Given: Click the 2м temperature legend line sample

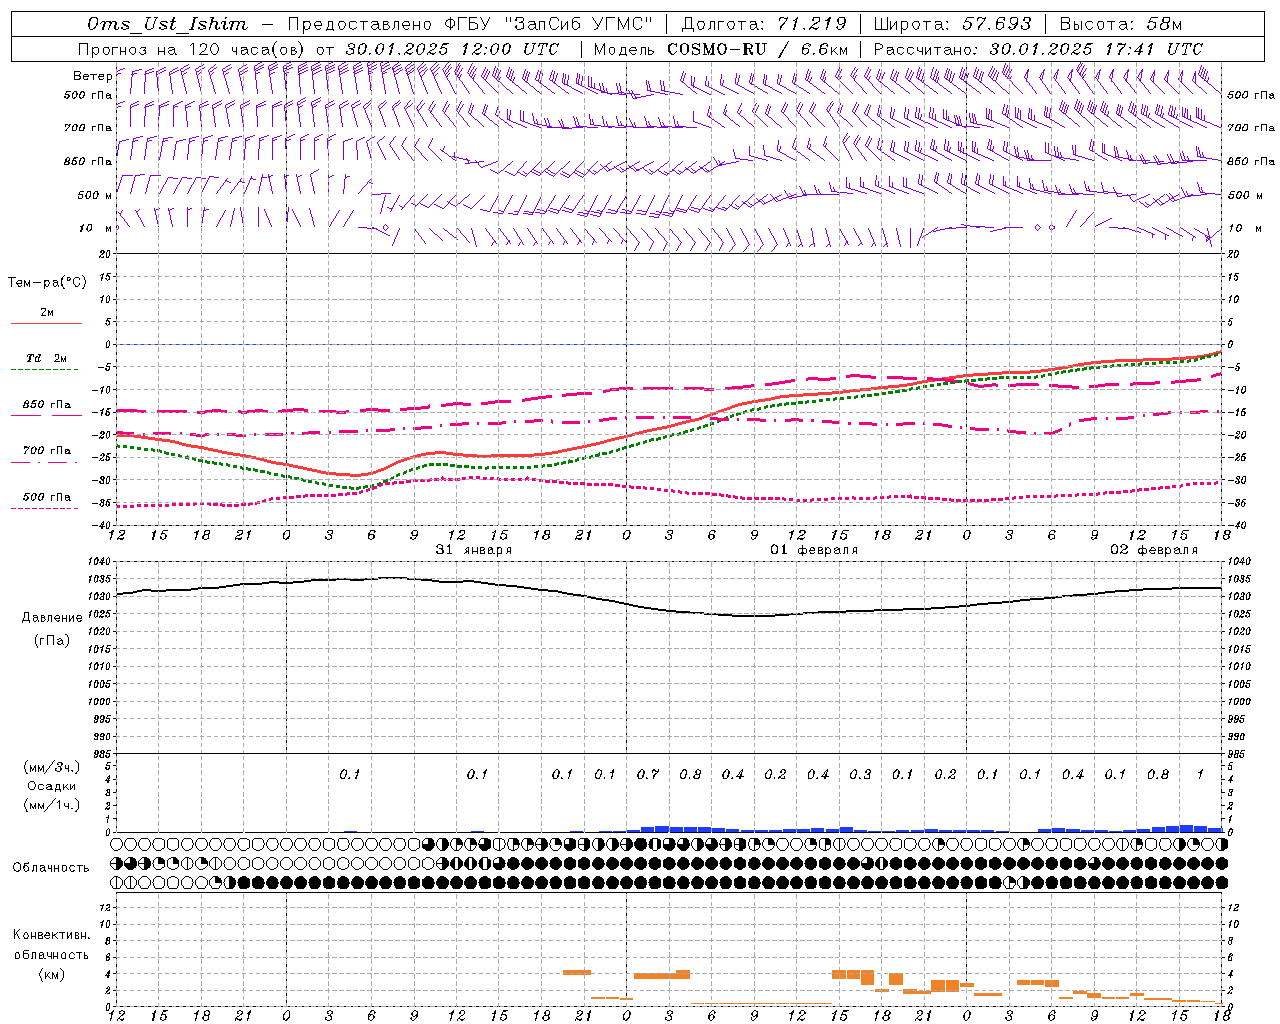Looking at the screenshot, I should click(x=46, y=324).
